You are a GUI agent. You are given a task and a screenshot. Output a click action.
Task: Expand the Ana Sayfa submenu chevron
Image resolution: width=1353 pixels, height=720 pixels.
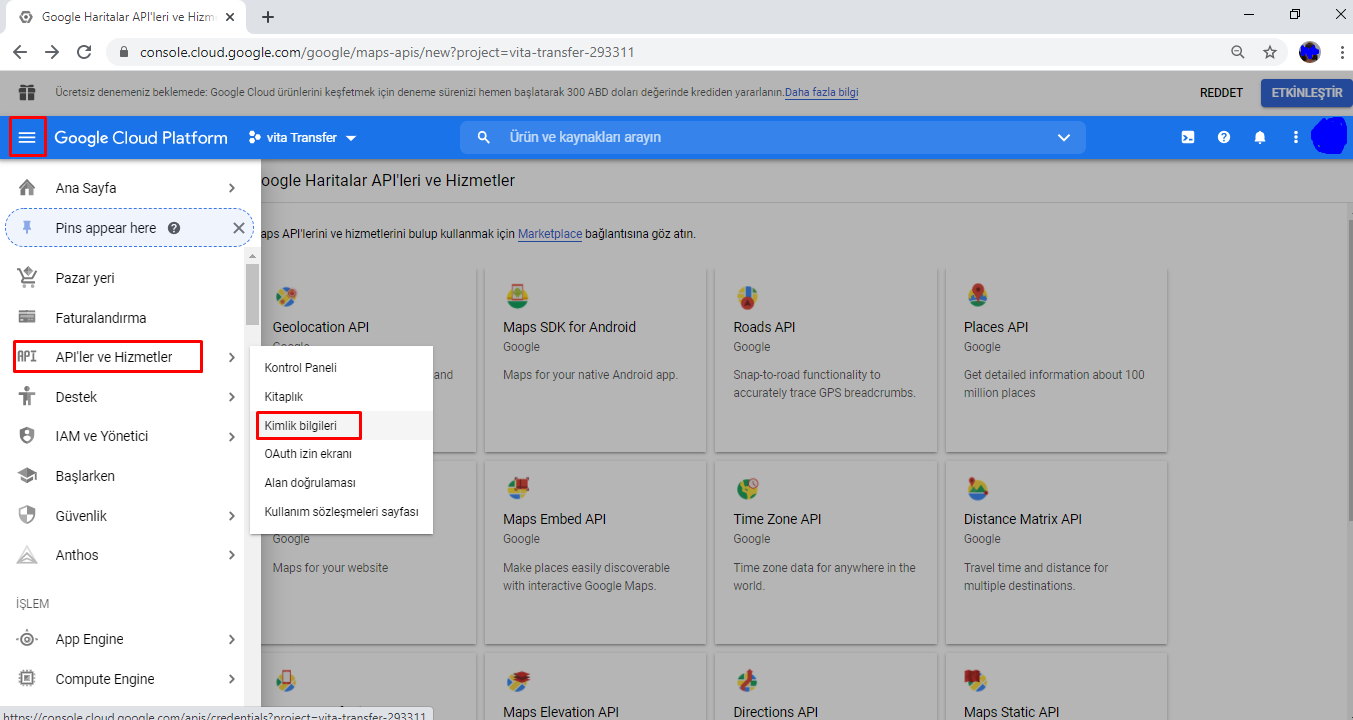(232, 188)
